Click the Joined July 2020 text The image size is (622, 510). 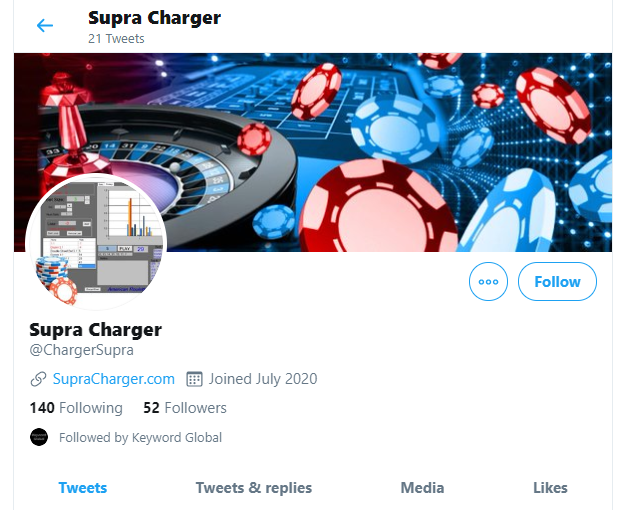click(x=263, y=379)
